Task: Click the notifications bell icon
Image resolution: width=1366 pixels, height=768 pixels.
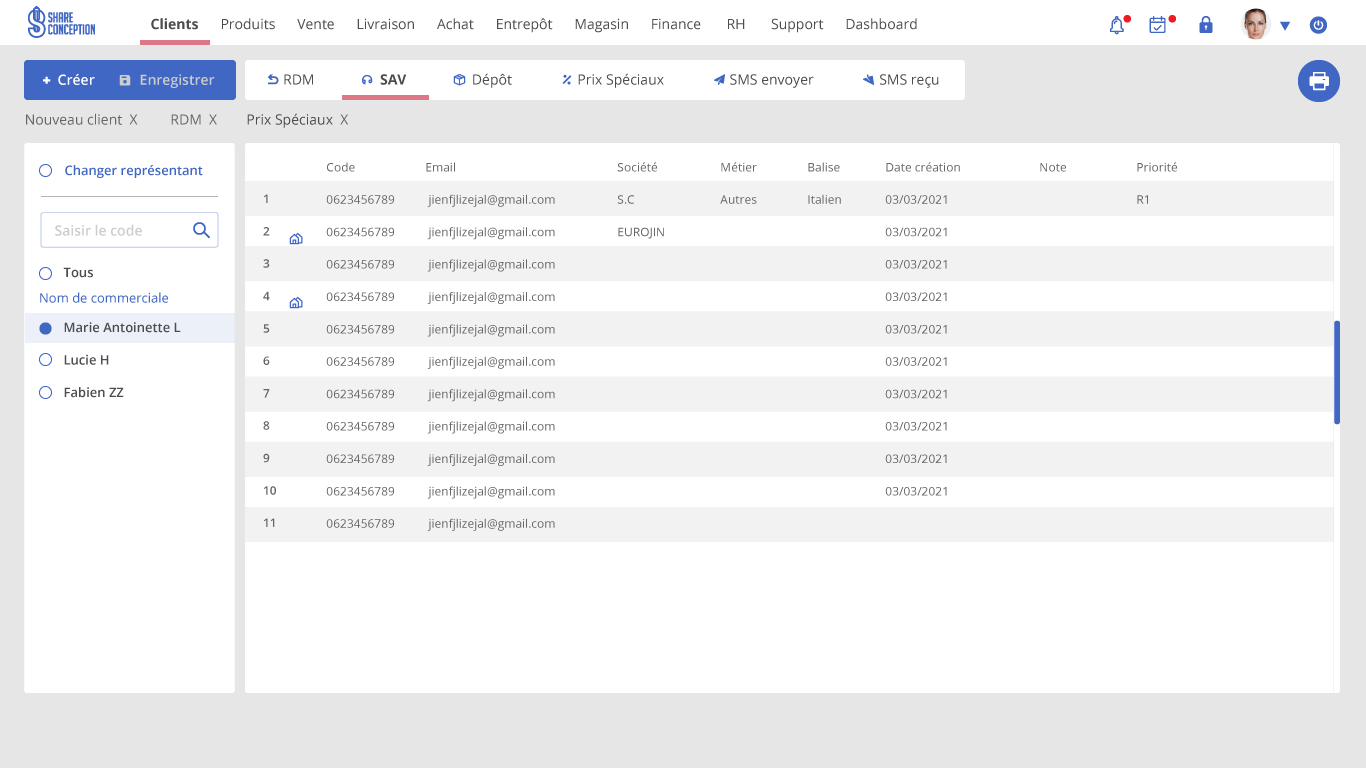Action: click(x=1117, y=26)
